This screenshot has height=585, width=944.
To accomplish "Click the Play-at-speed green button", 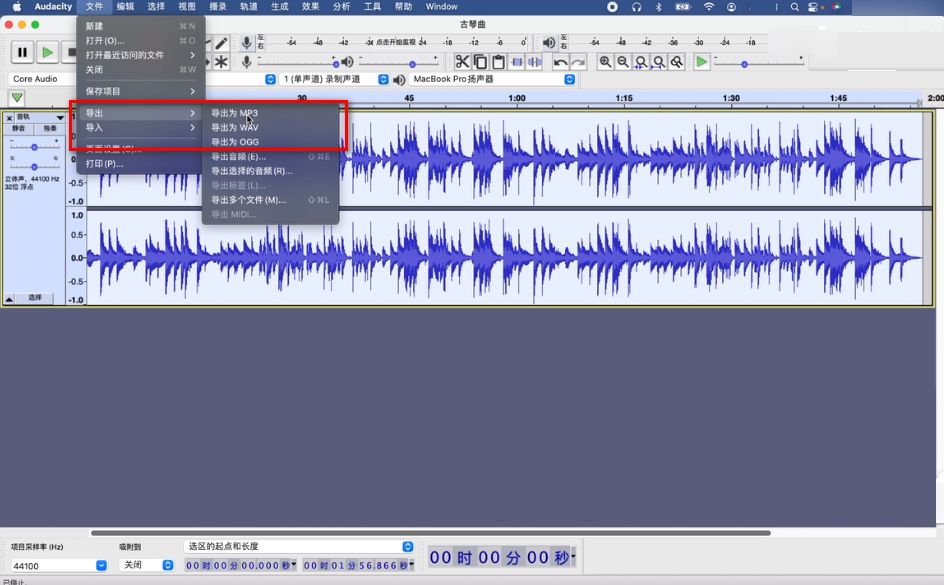I will tap(701, 62).
